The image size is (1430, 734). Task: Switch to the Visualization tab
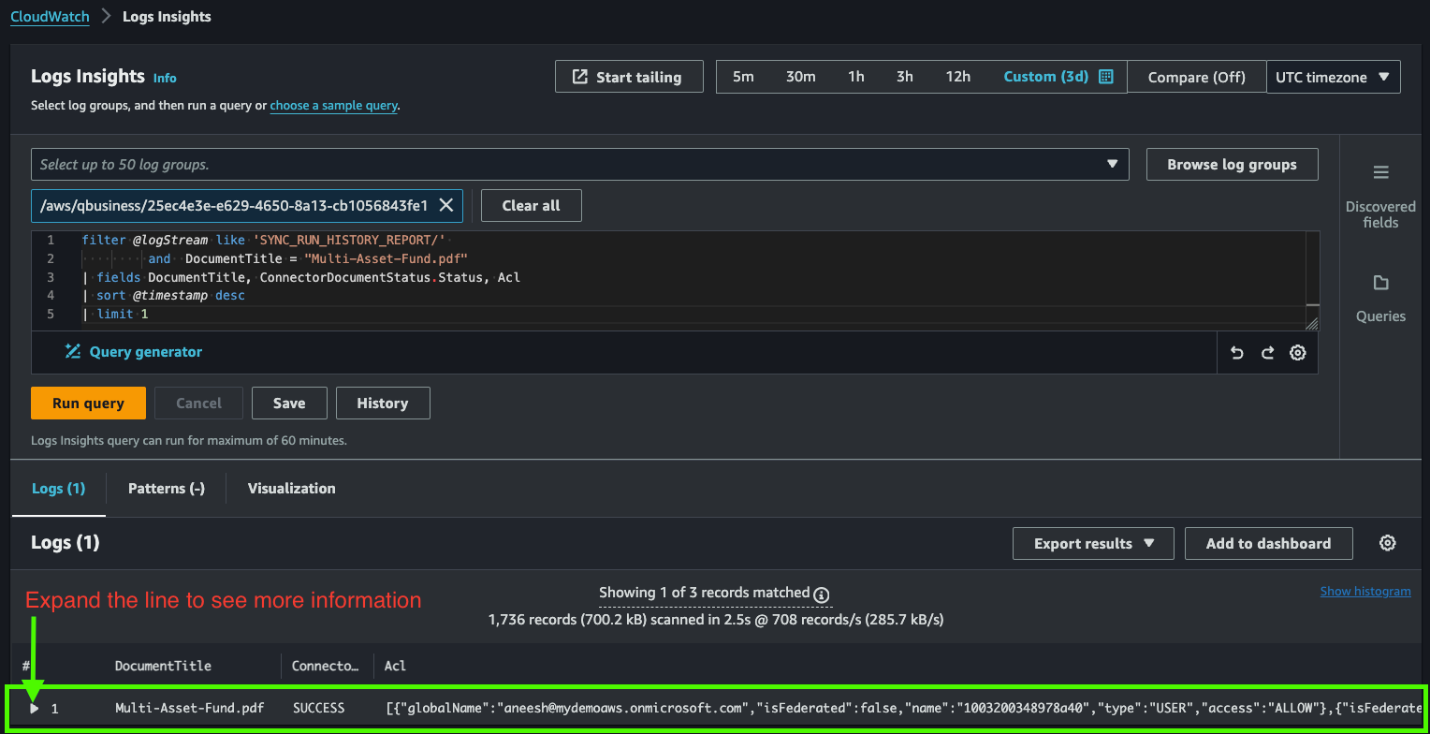pyautogui.click(x=291, y=488)
